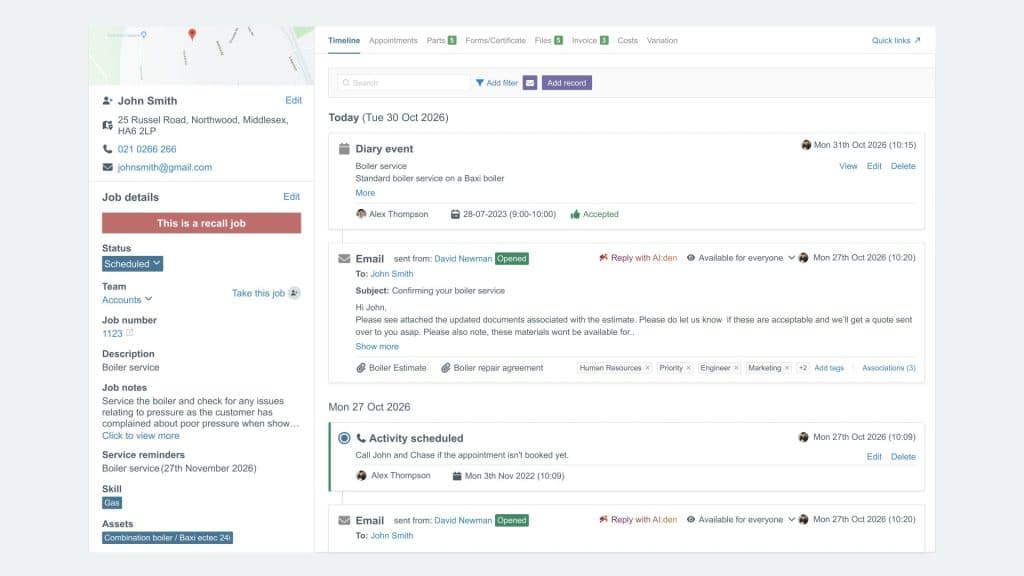The height and width of the screenshot is (576, 1024).
Task: Toggle the visibility eye icon in the first Email record
Action: 690,258
